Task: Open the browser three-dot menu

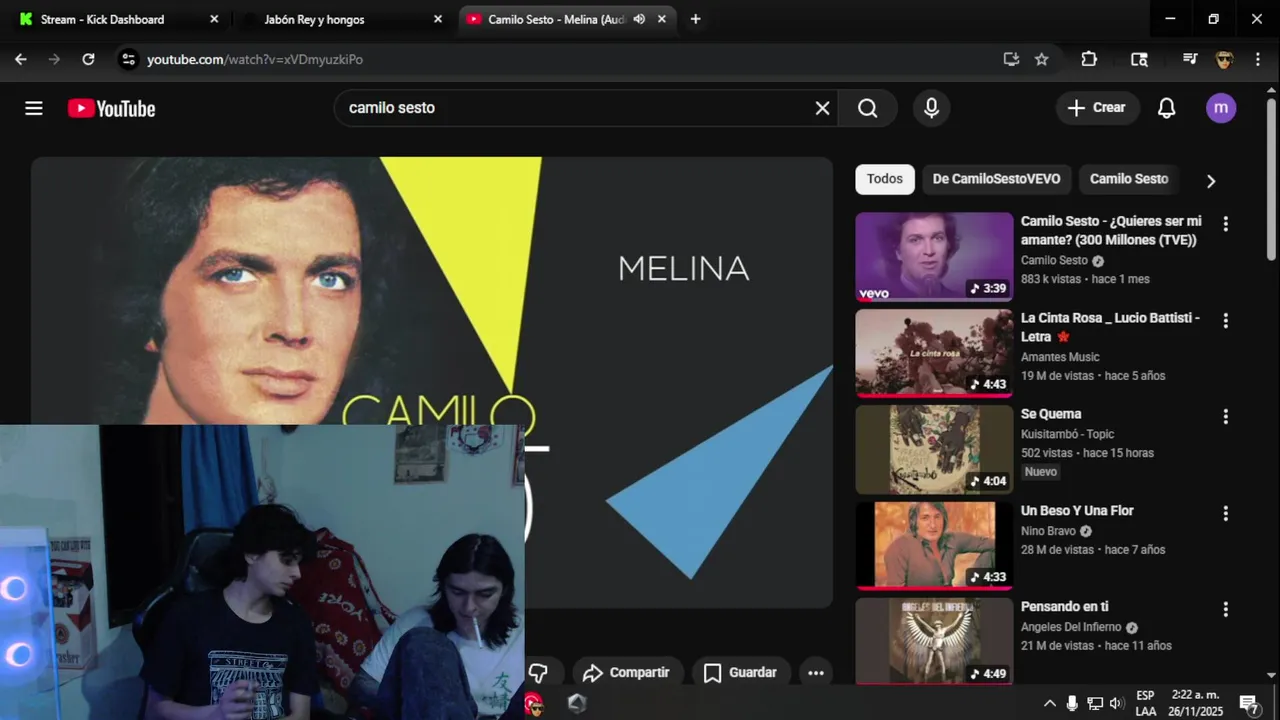Action: (x=1257, y=59)
